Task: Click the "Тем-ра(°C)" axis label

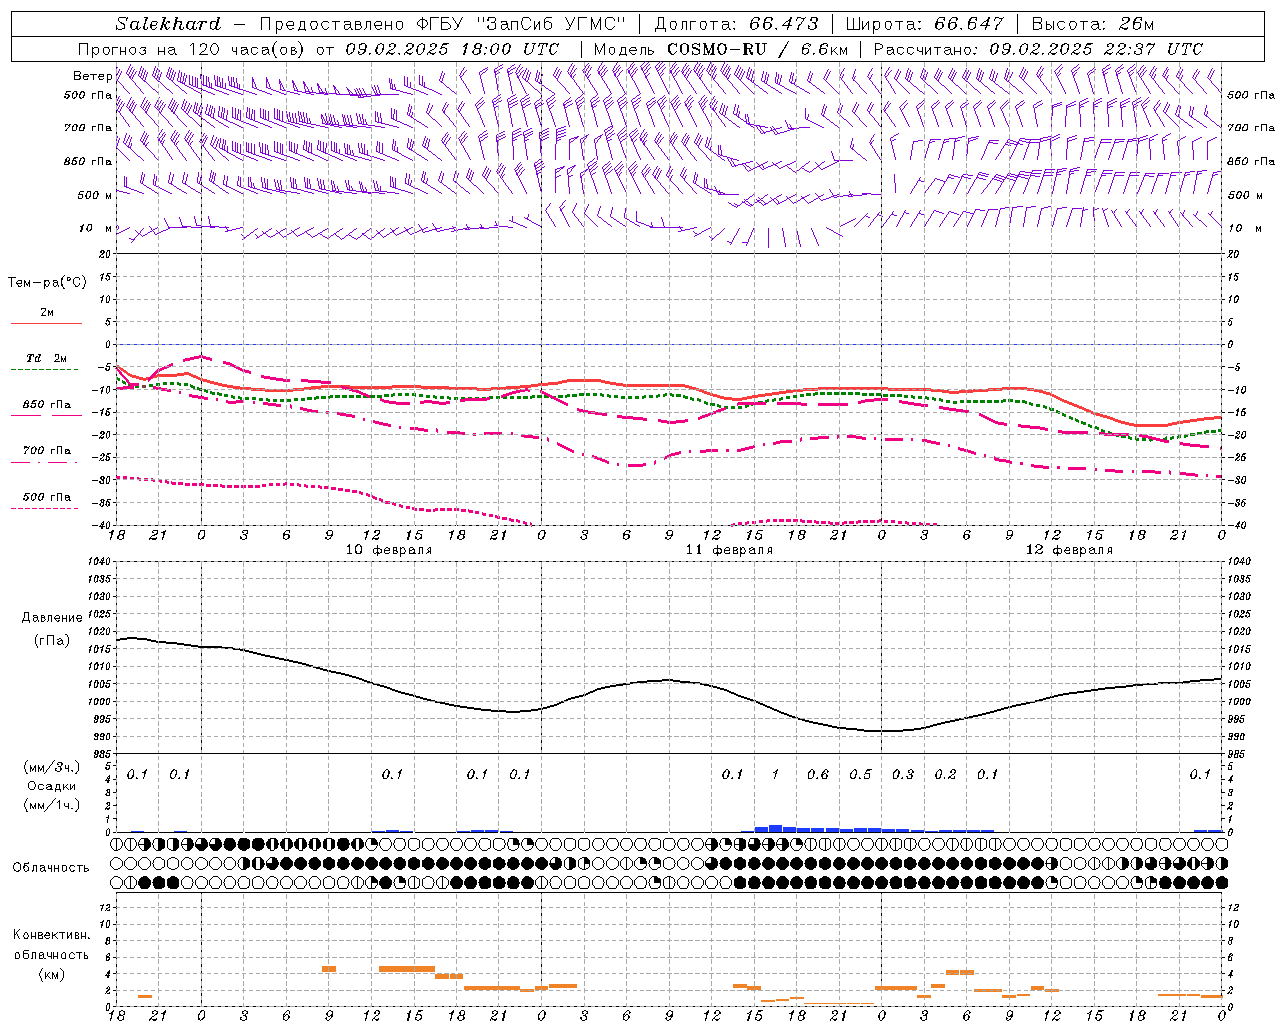Action: 47,283
